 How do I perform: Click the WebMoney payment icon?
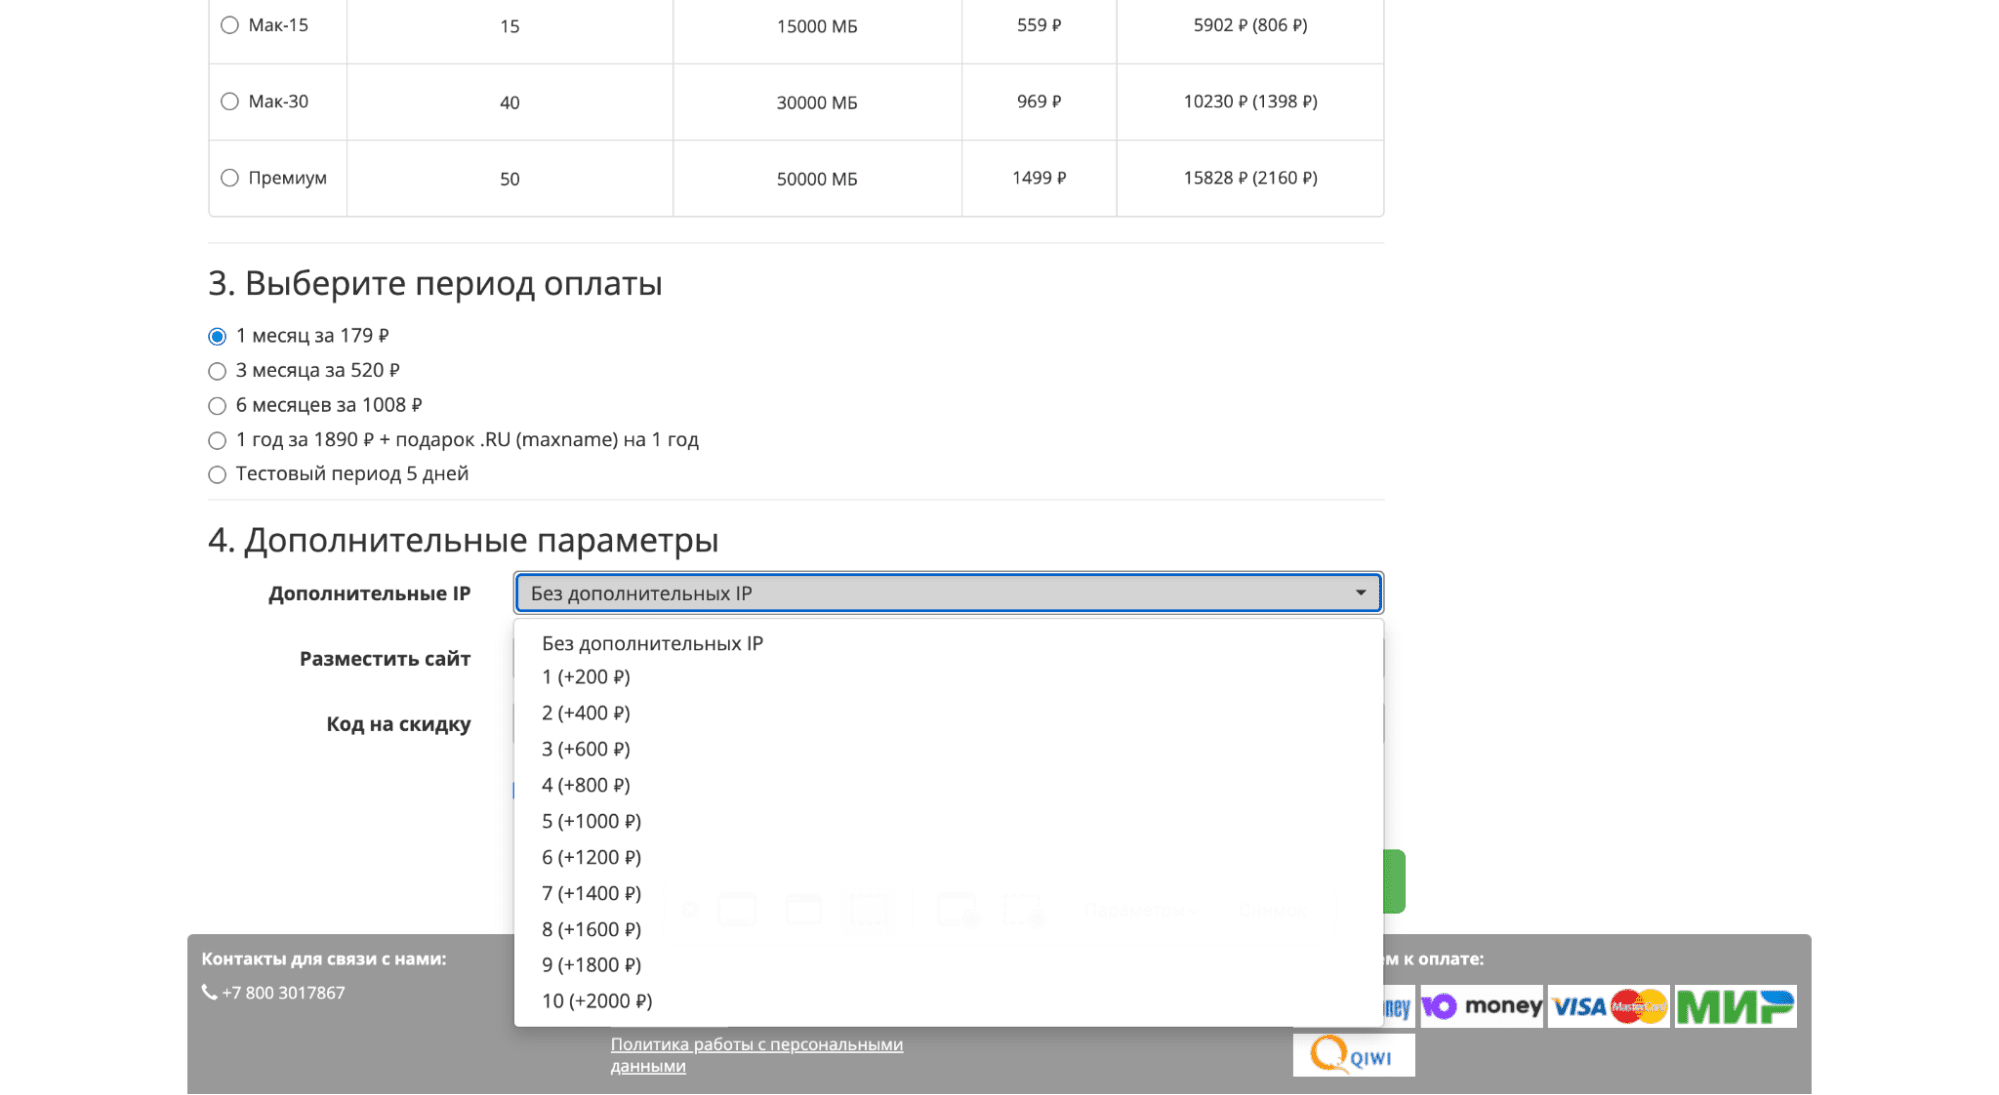1396,1006
